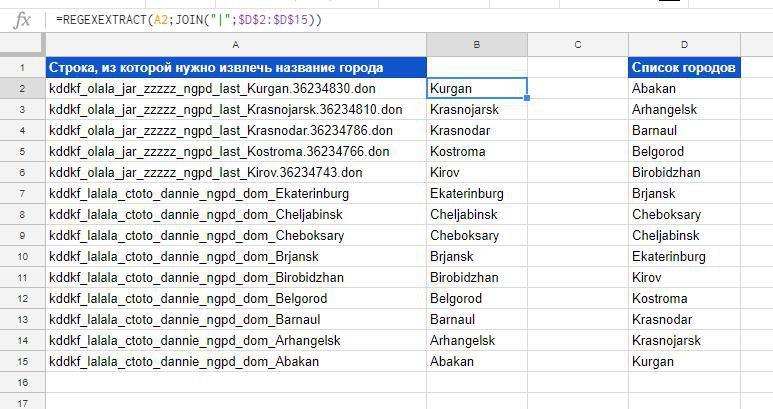Select cell B12 containing Belgorod
The image size is (773, 409).
(477, 299)
